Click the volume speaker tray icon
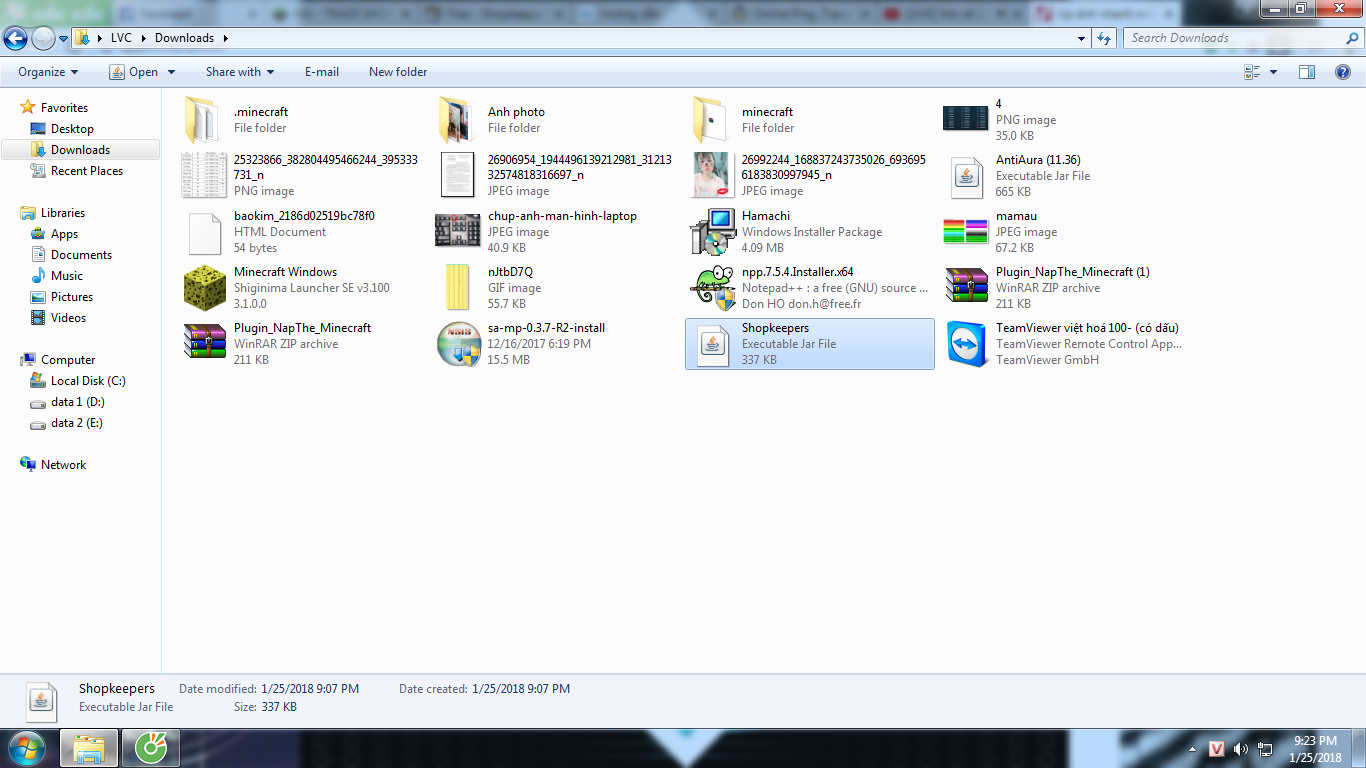1366x768 pixels. (x=1241, y=749)
